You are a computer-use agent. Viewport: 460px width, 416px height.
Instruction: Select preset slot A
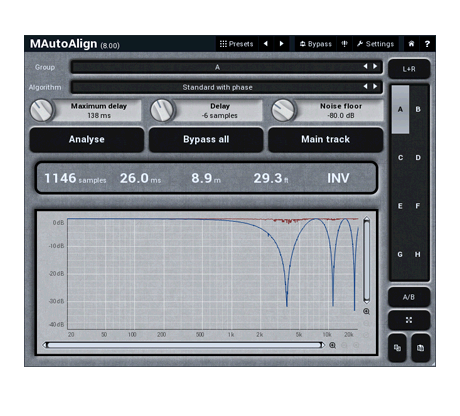pyautogui.click(x=400, y=109)
